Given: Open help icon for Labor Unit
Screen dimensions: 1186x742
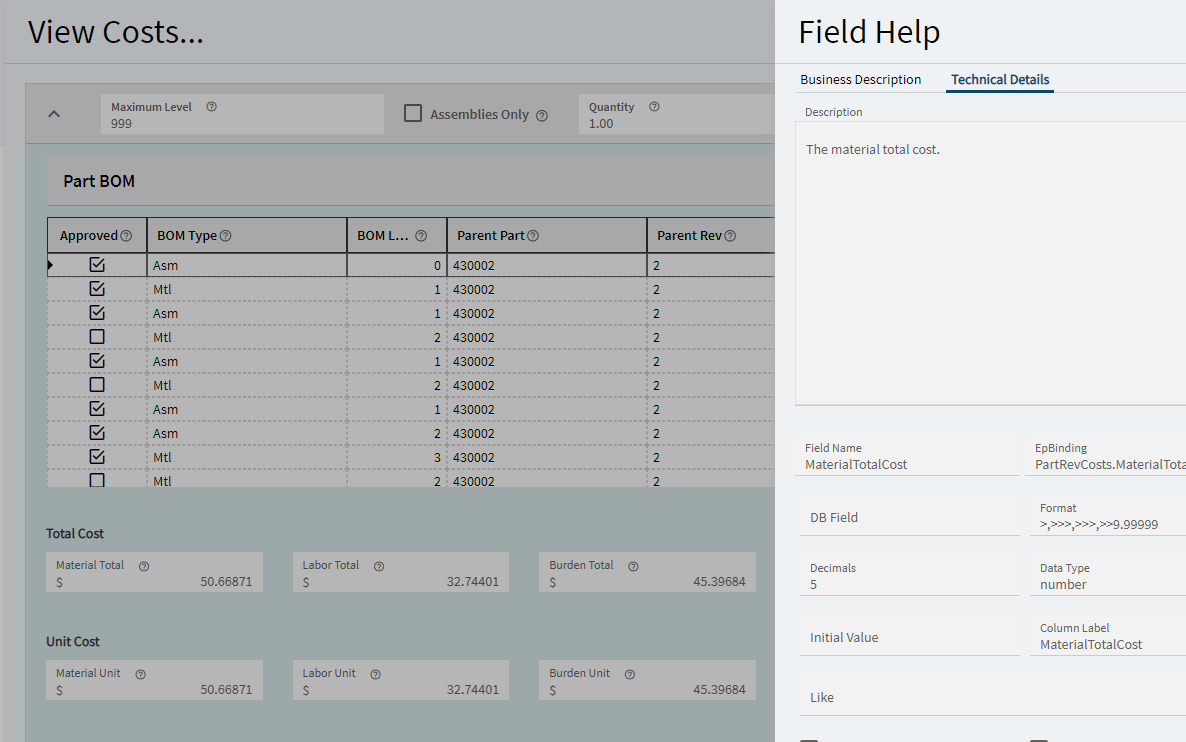Looking at the screenshot, I should tap(375, 674).
